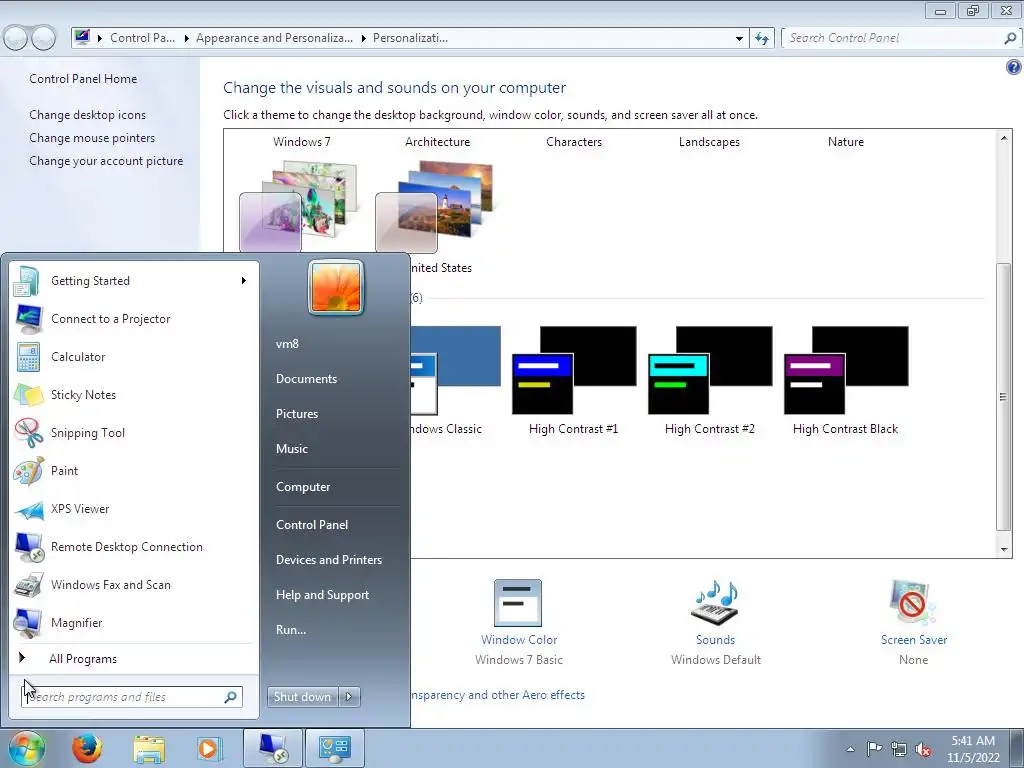Open Firefox from the taskbar
This screenshot has width=1024, height=768.
(87, 748)
